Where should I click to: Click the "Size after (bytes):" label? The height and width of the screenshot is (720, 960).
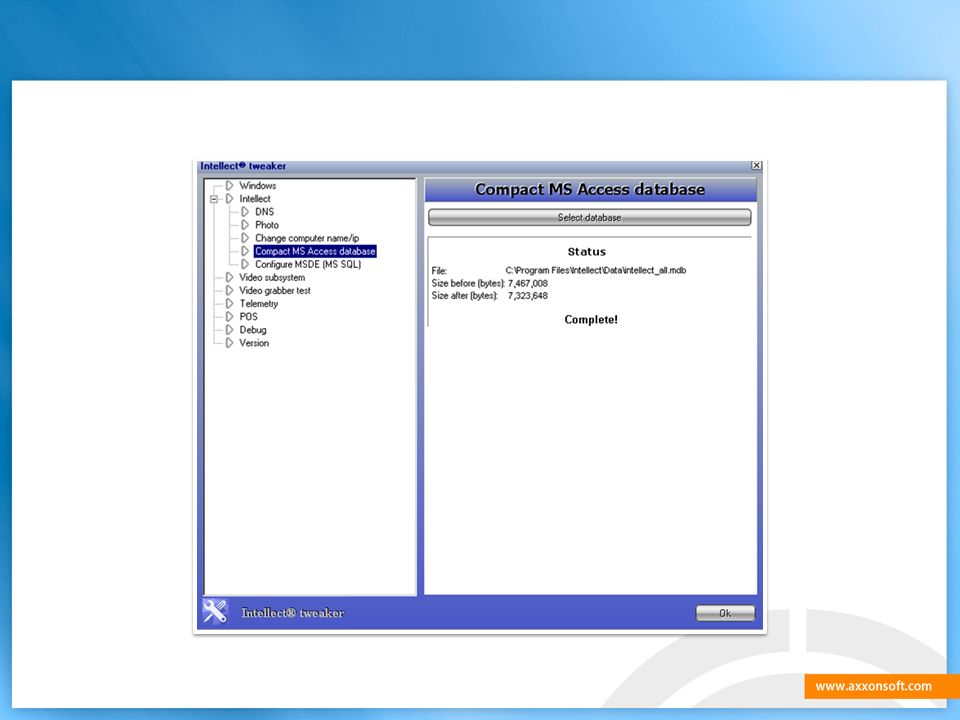pos(465,296)
